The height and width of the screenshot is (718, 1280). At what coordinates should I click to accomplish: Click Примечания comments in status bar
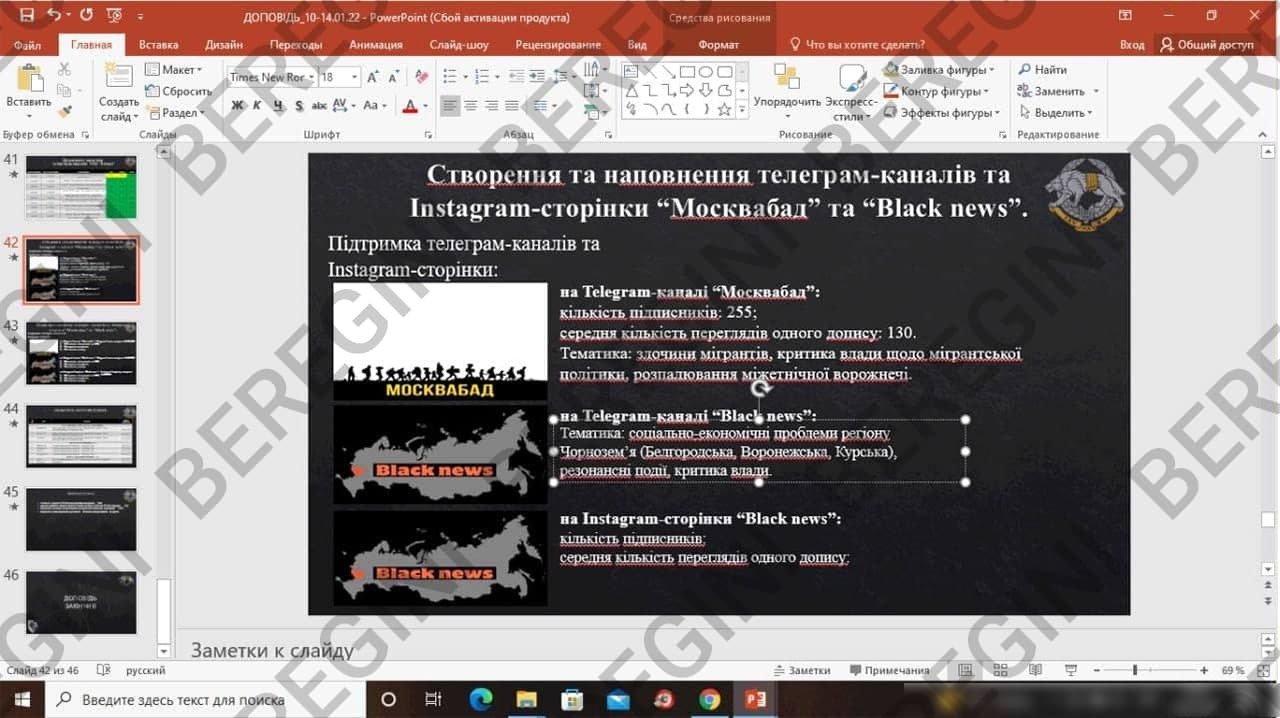pyautogui.click(x=889, y=671)
